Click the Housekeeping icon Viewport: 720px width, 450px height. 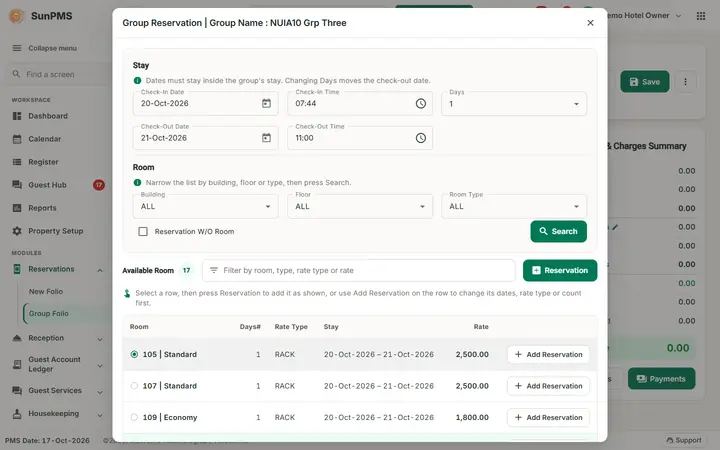17,413
